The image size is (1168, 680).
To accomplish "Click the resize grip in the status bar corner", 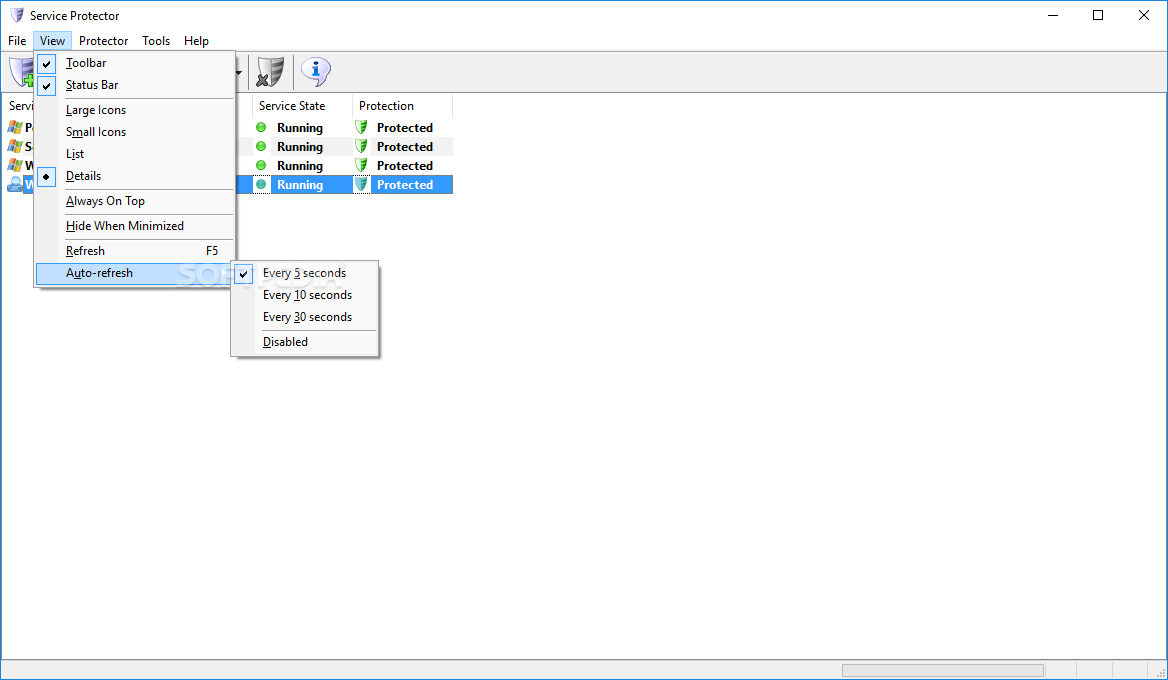I will coord(1160,672).
